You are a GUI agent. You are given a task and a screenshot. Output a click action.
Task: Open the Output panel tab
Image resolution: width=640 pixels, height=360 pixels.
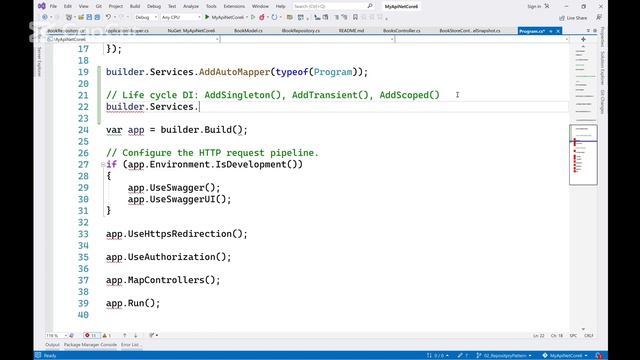(52, 345)
